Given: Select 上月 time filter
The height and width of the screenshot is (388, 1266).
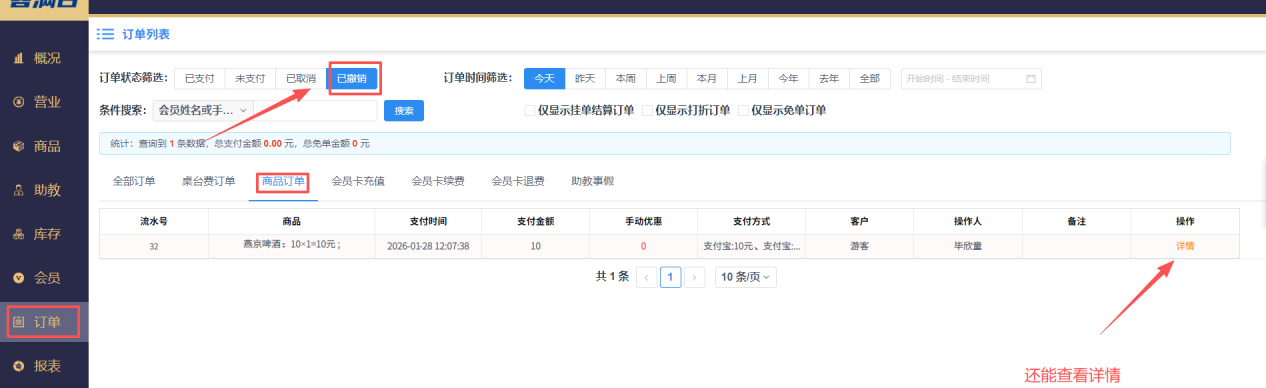Looking at the screenshot, I should tap(748, 78).
